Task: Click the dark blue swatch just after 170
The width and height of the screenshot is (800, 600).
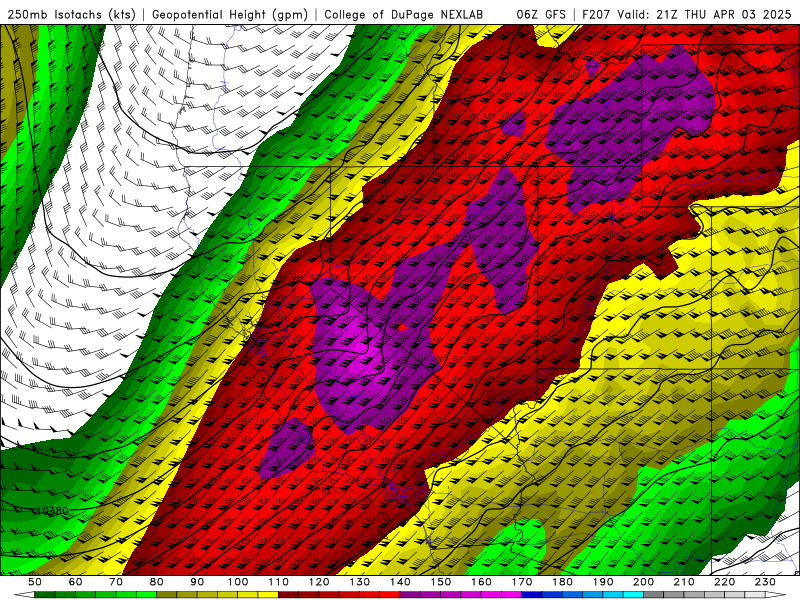Action: point(532,595)
